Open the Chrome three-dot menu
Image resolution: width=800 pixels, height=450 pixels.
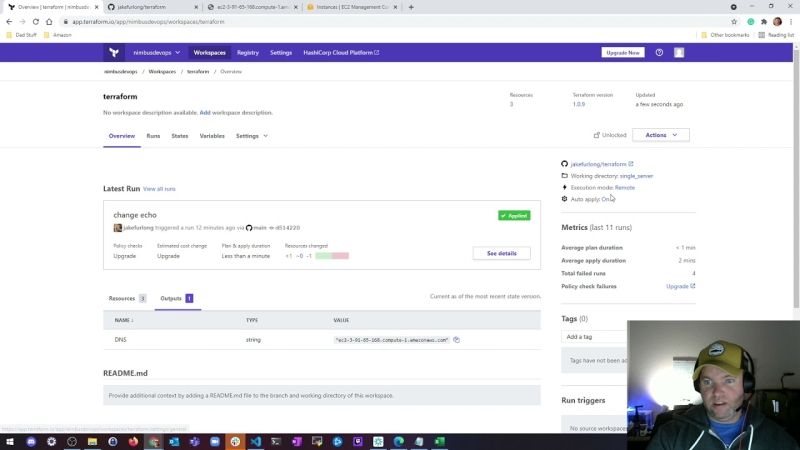click(791, 22)
